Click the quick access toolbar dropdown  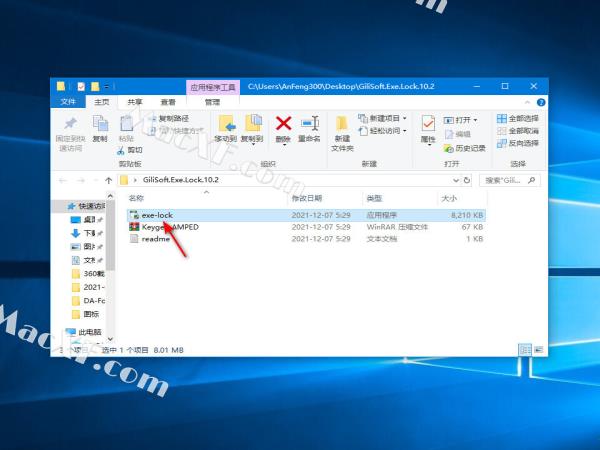(107, 87)
